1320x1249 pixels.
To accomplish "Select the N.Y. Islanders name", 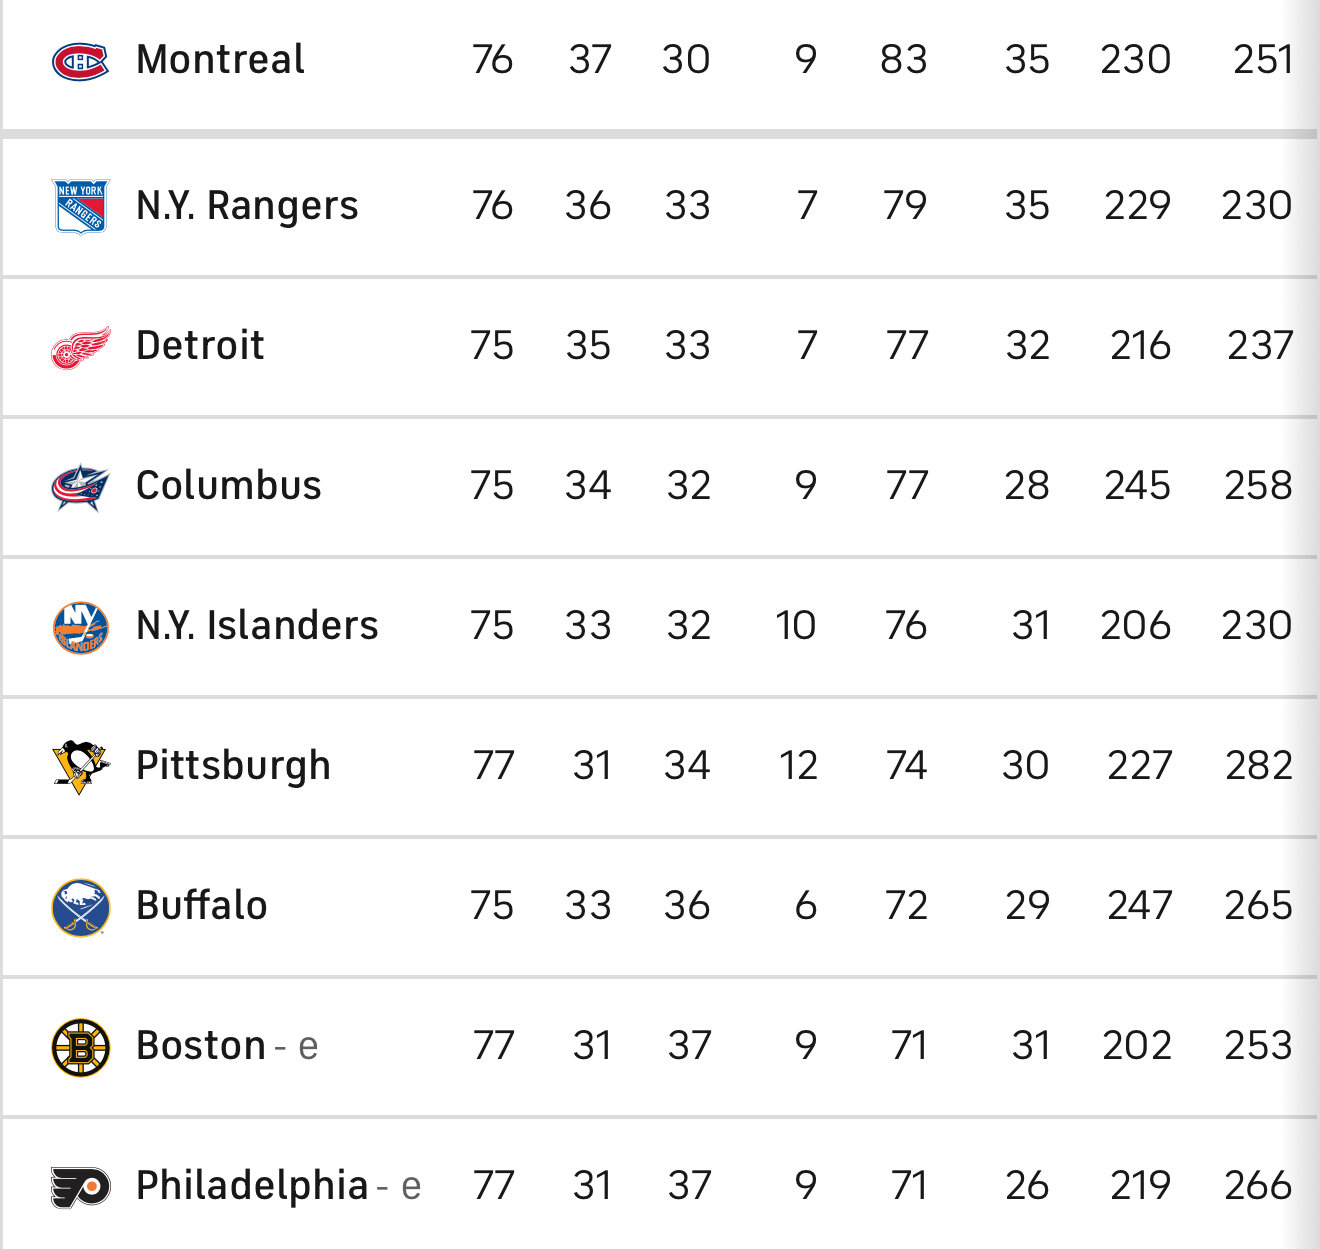I will coord(257,625).
